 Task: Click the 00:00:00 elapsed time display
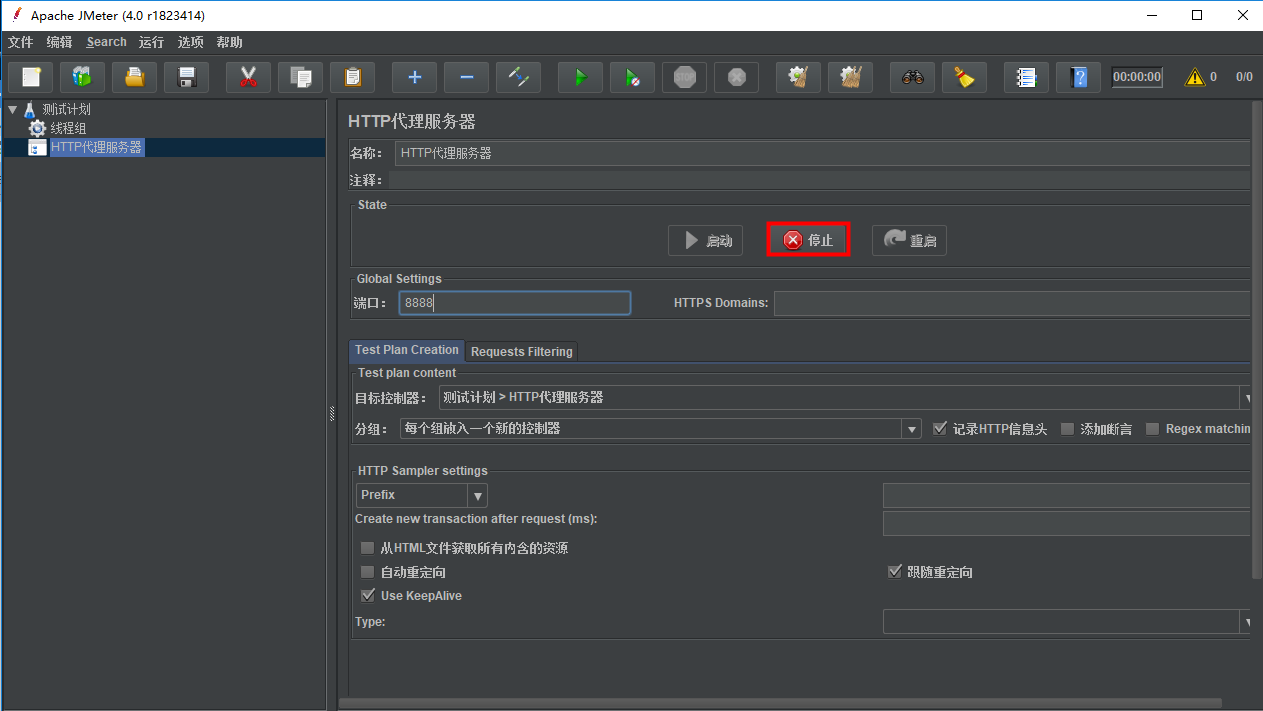click(1137, 77)
